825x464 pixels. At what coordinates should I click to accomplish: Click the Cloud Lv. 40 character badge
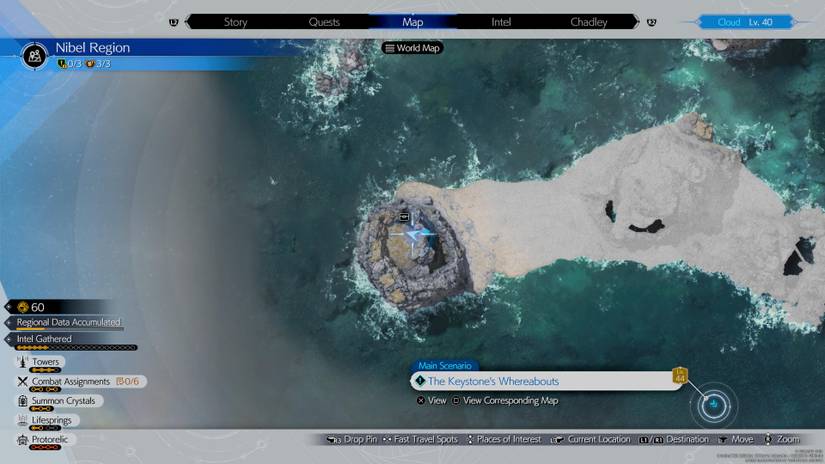tap(743, 22)
